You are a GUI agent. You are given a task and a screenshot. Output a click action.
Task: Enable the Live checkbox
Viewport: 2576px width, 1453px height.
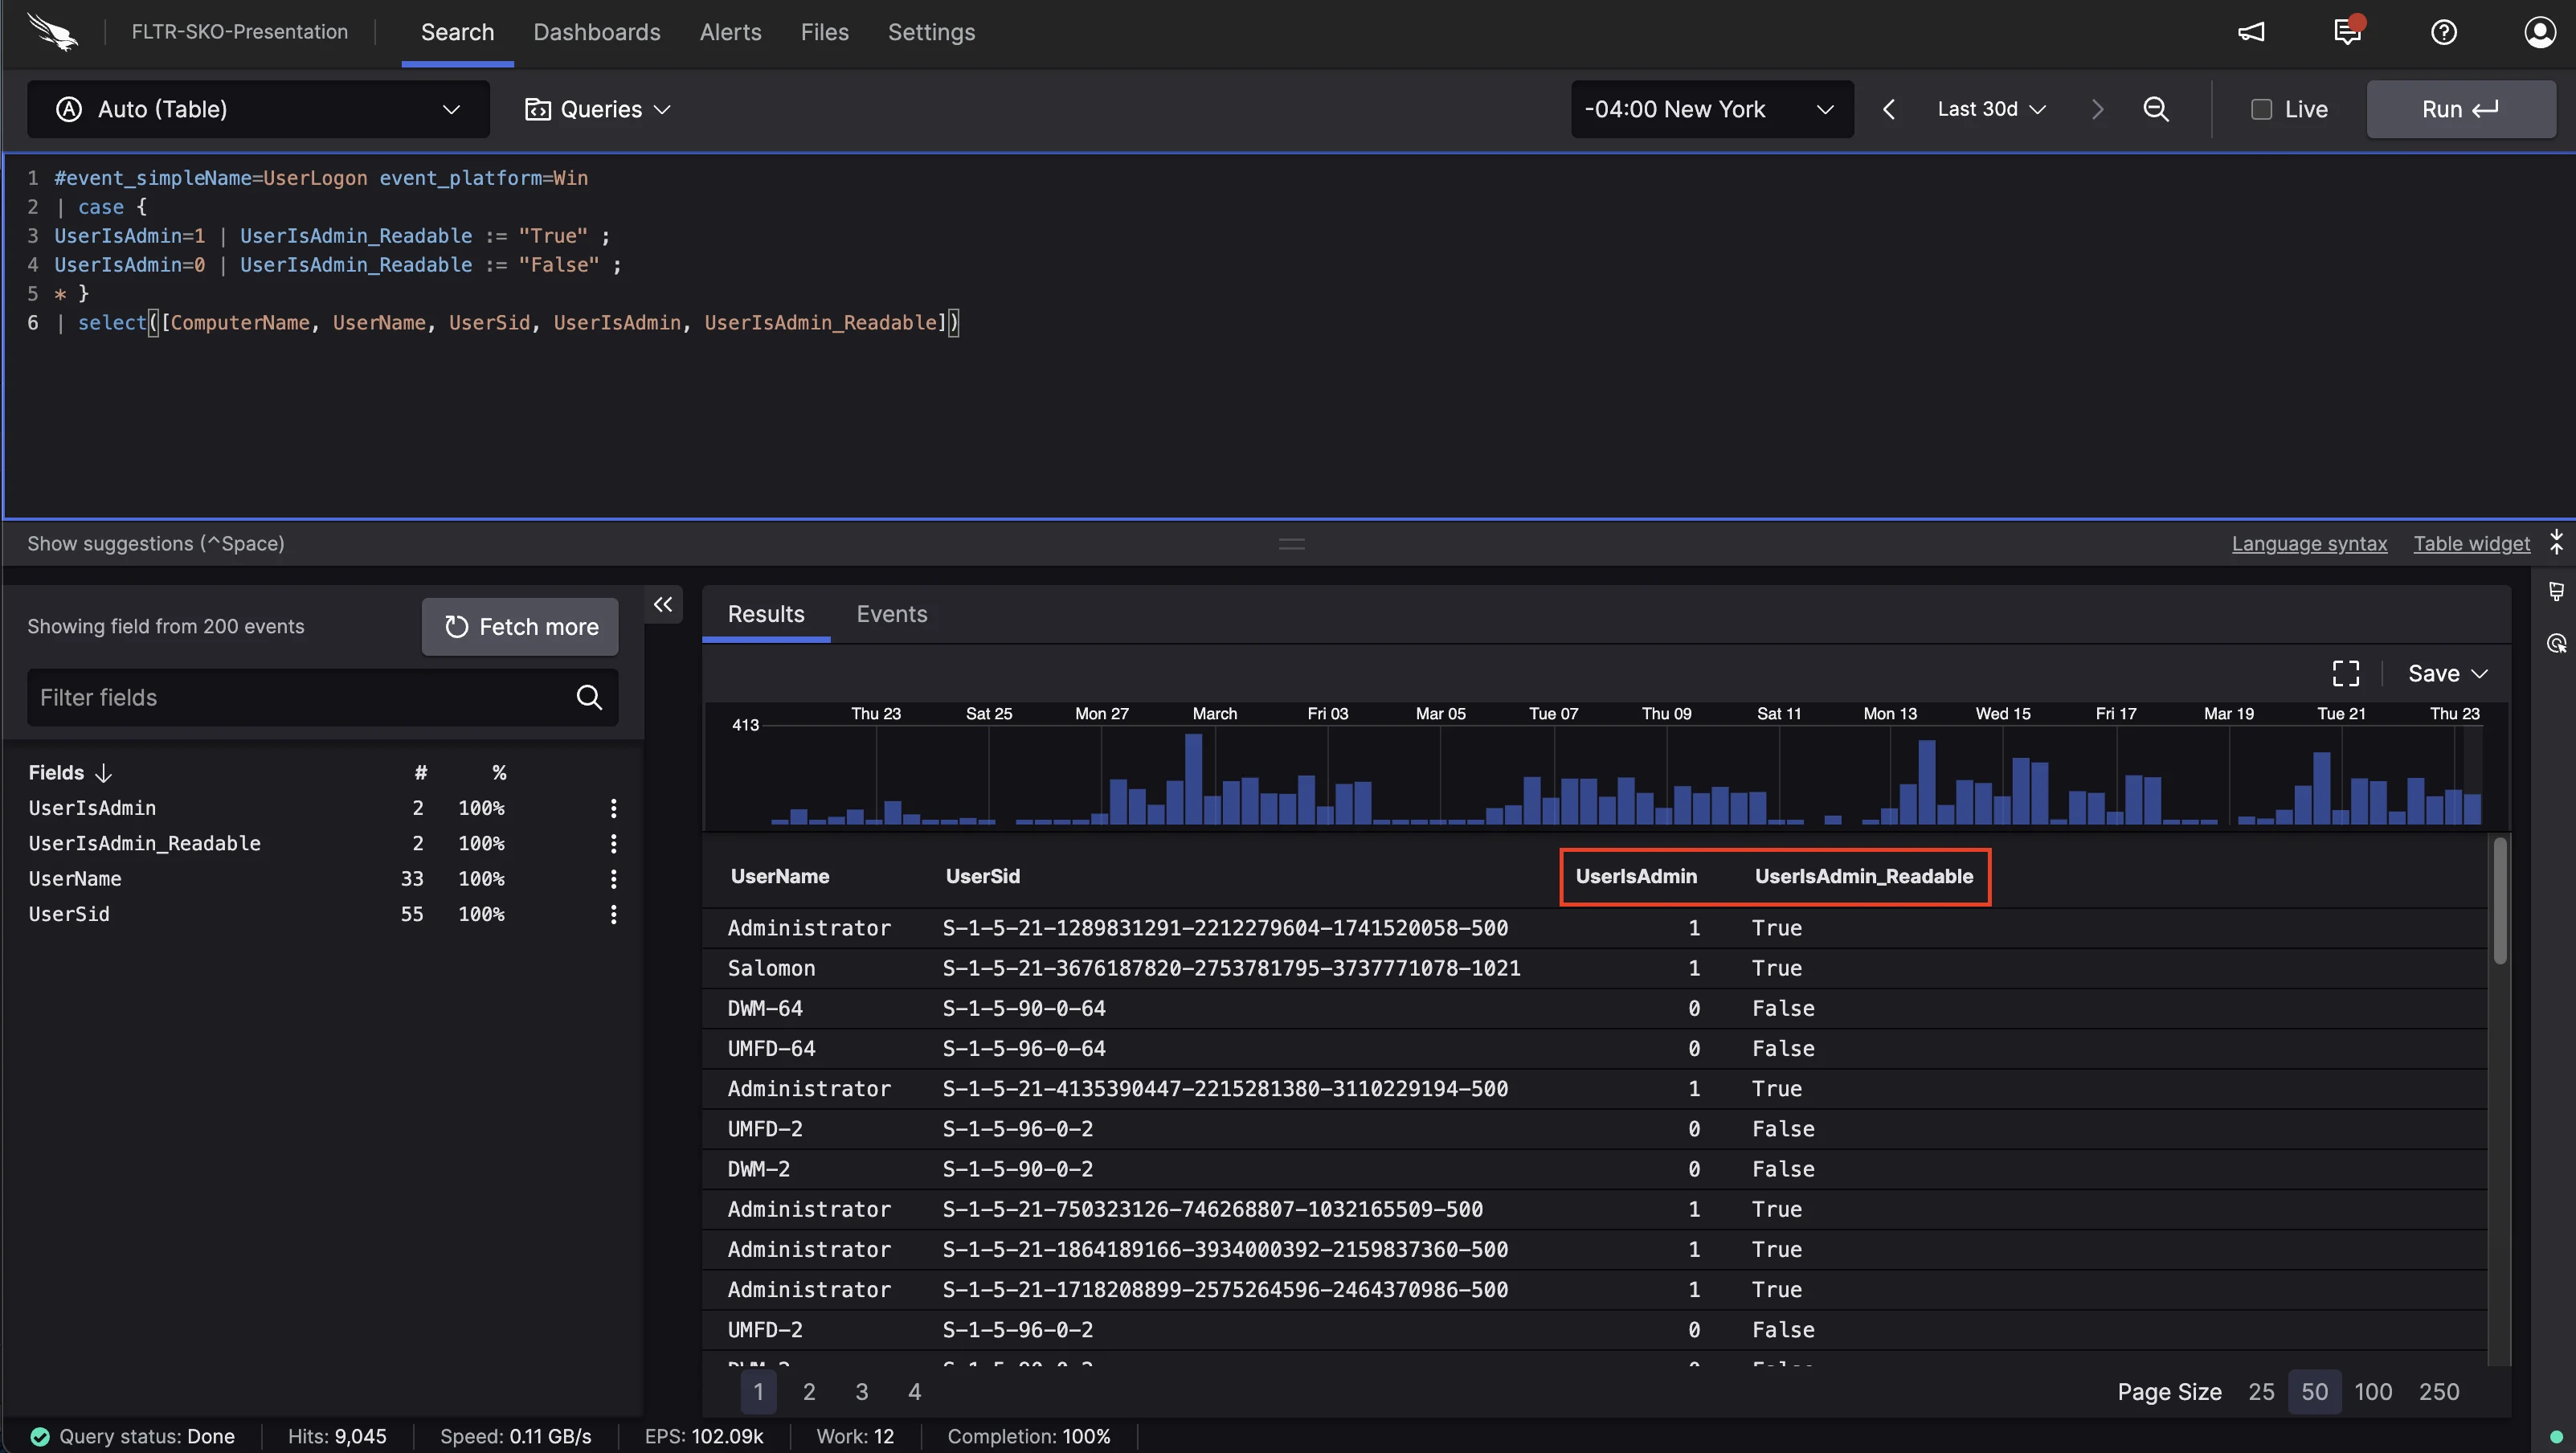[2260, 109]
